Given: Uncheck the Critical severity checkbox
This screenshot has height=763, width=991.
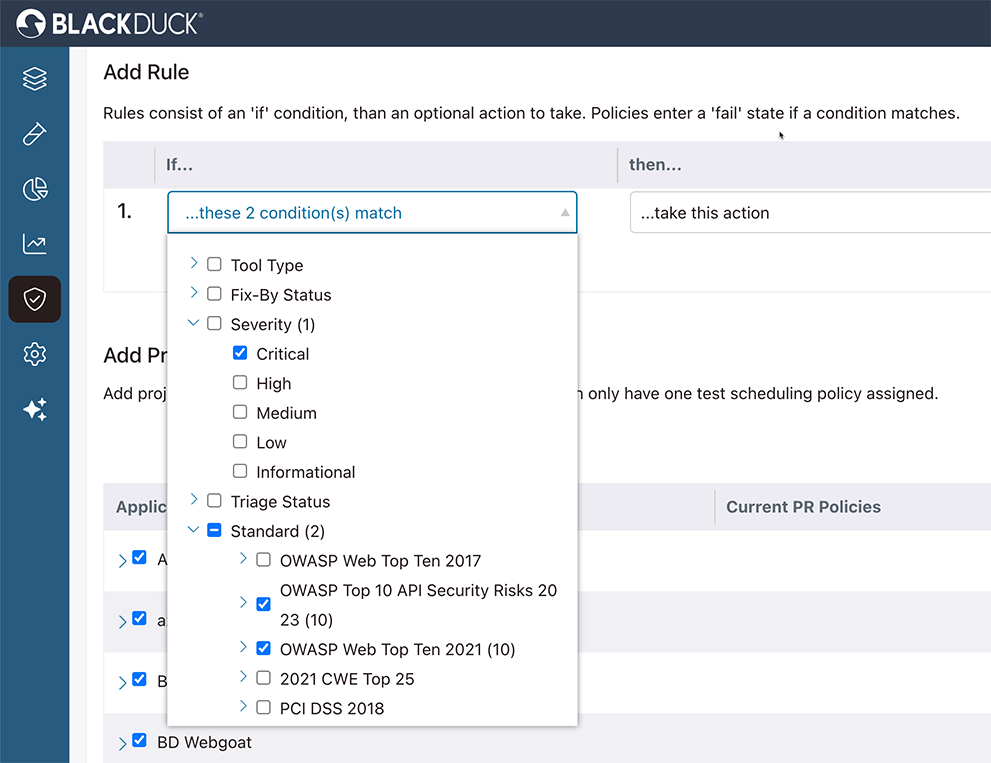Looking at the screenshot, I should [239, 353].
